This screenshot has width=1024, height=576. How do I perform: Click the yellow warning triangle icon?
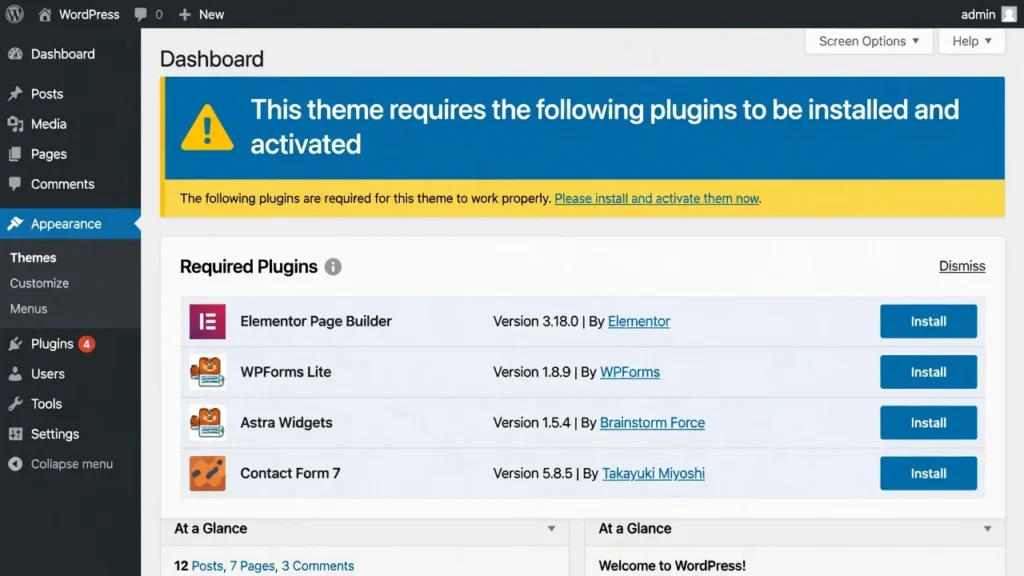(207, 128)
